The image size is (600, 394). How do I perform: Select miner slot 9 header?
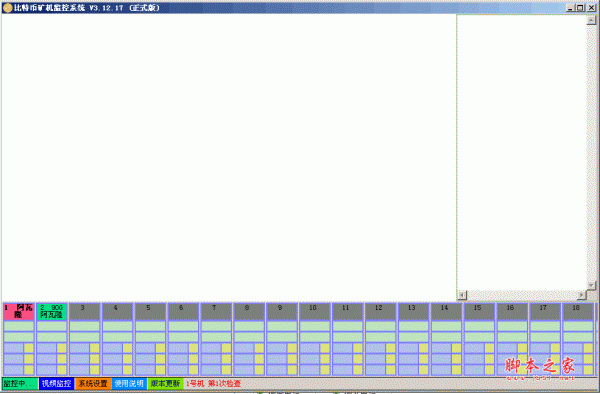[x=282, y=312]
